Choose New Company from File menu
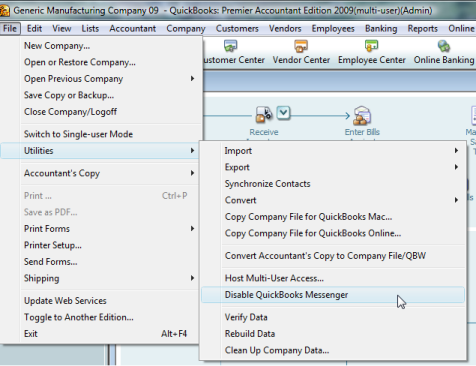Image resolution: width=476 pixels, height=366 pixels. click(101, 46)
